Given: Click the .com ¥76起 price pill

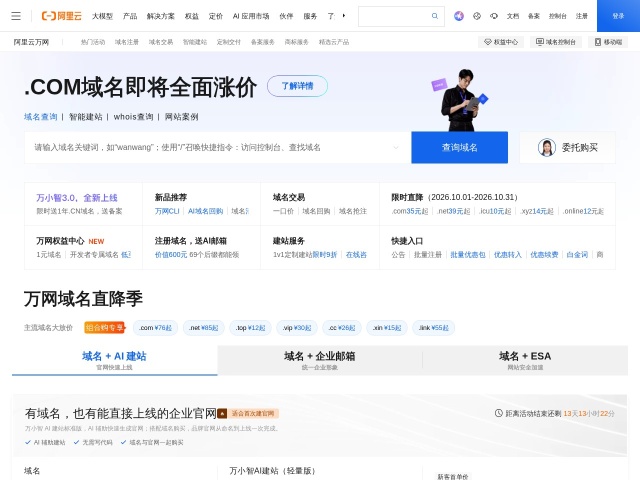Looking at the screenshot, I should coord(155,328).
